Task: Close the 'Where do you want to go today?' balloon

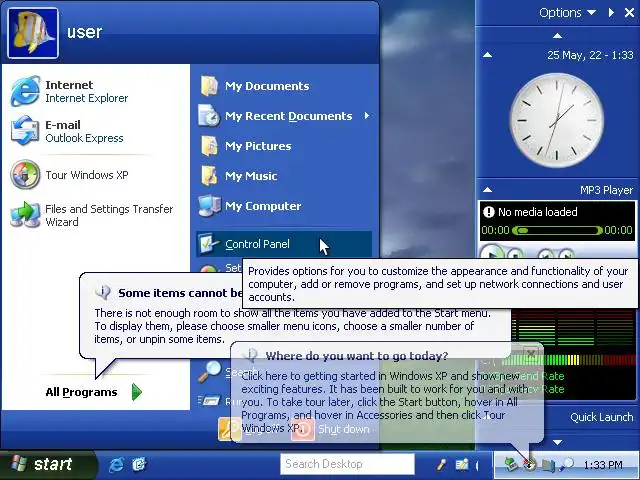Action: click(530, 353)
